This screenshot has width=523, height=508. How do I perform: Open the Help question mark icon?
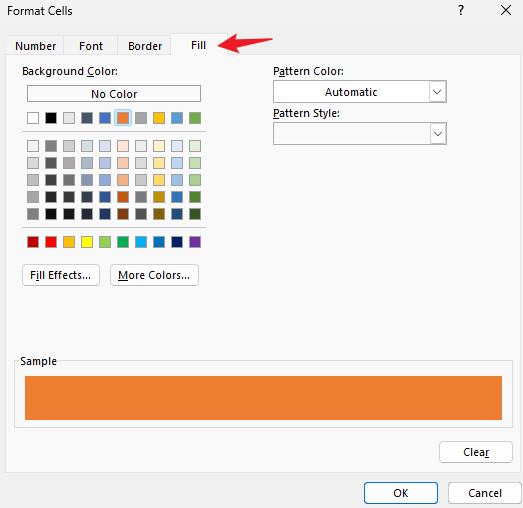click(461, 10)
